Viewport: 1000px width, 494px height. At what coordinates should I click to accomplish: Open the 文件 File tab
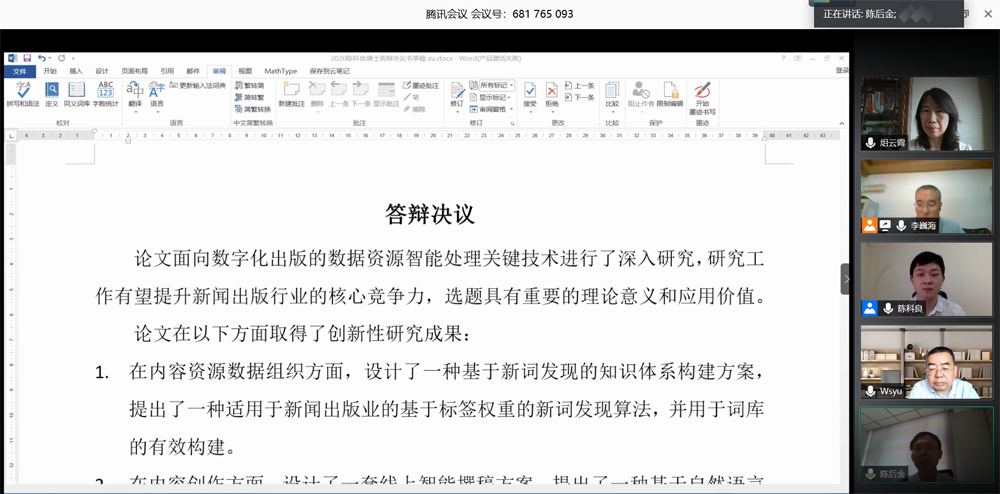click(20, 71)
